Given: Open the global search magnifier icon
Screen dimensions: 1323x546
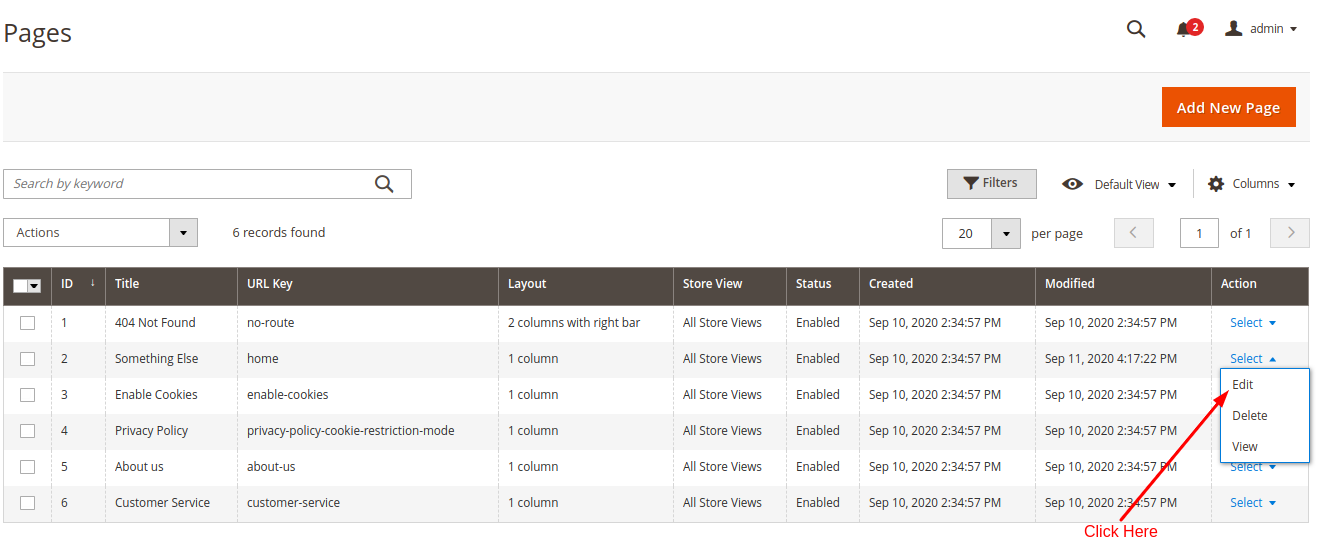Looking at the screenshot, I should point(1136,29).
